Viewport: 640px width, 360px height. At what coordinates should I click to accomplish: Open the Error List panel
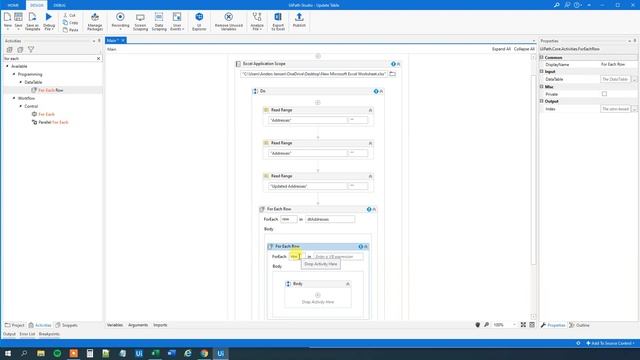(x=27, y=334)
